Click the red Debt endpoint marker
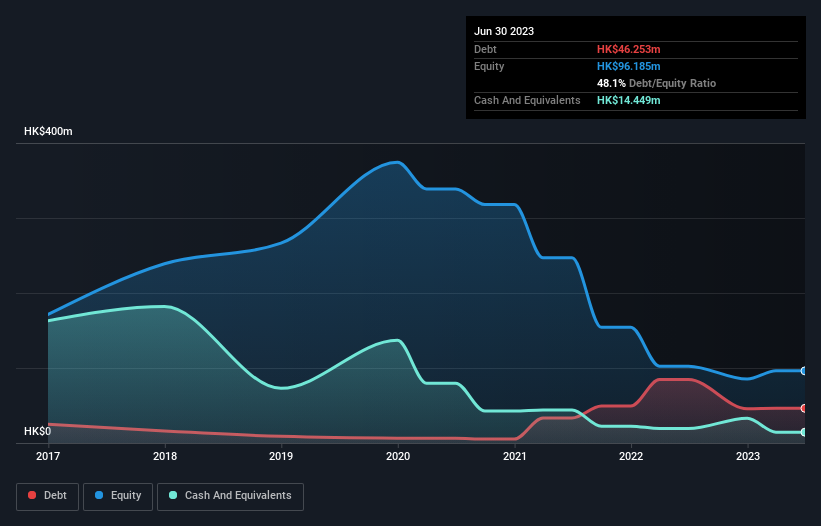Screen dimensions: 821x526 coord(804,408)
